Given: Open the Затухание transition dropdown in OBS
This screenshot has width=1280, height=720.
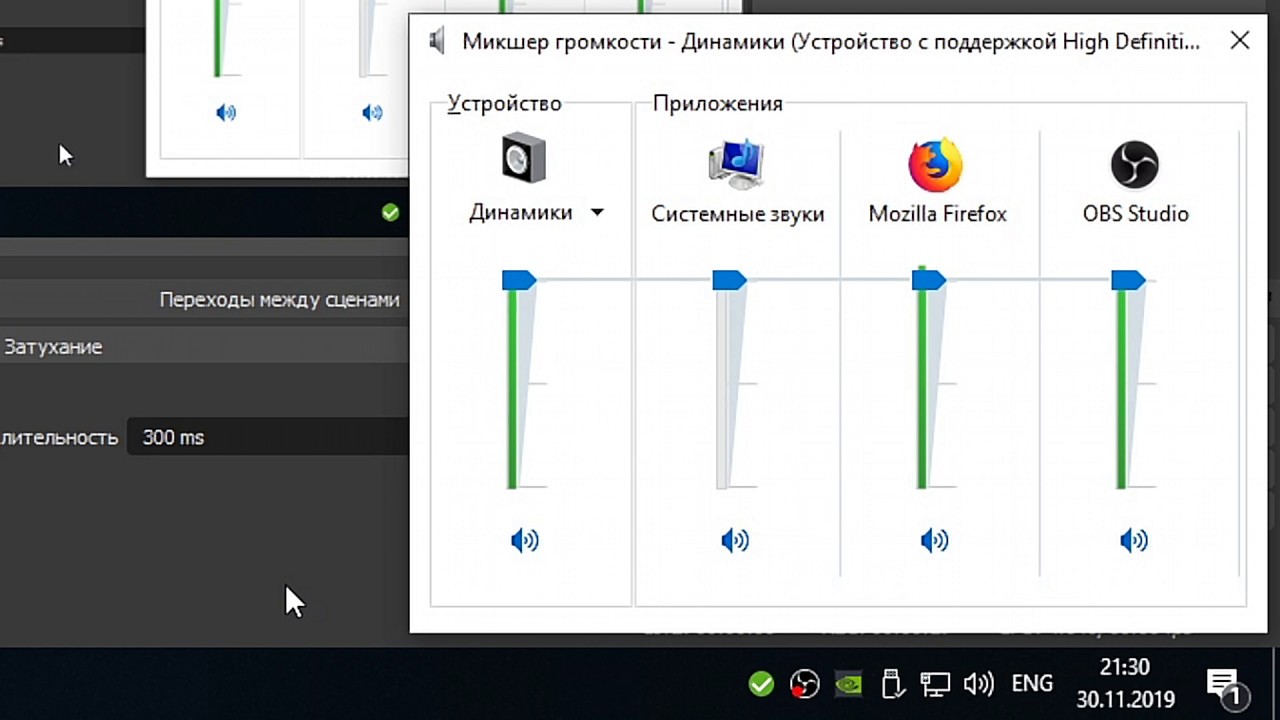Looking at the screenshot, I should (x=204, y=347).
